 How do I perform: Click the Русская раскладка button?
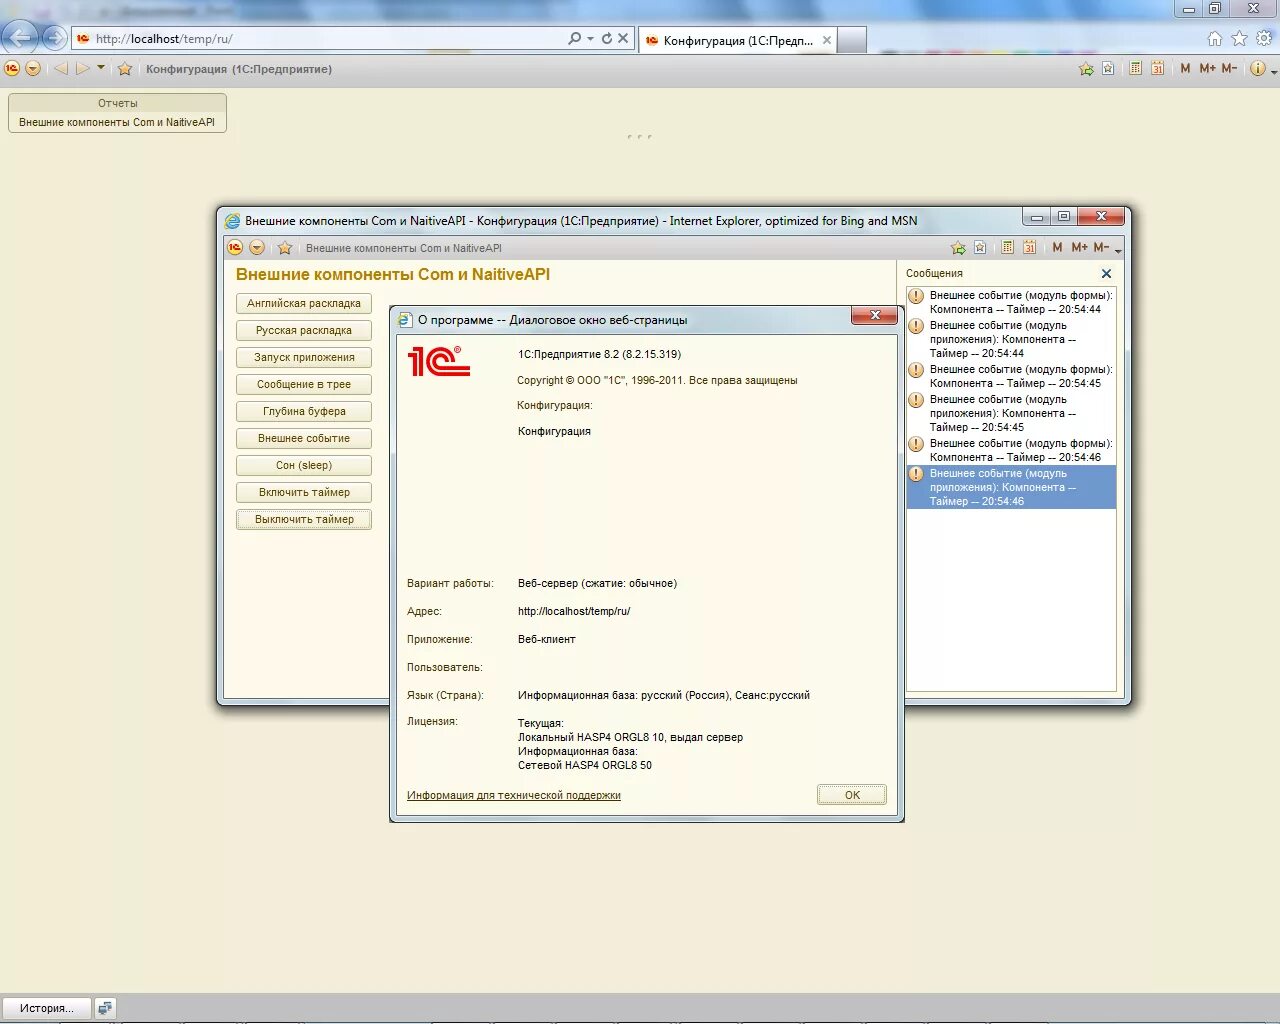point(304,330)
